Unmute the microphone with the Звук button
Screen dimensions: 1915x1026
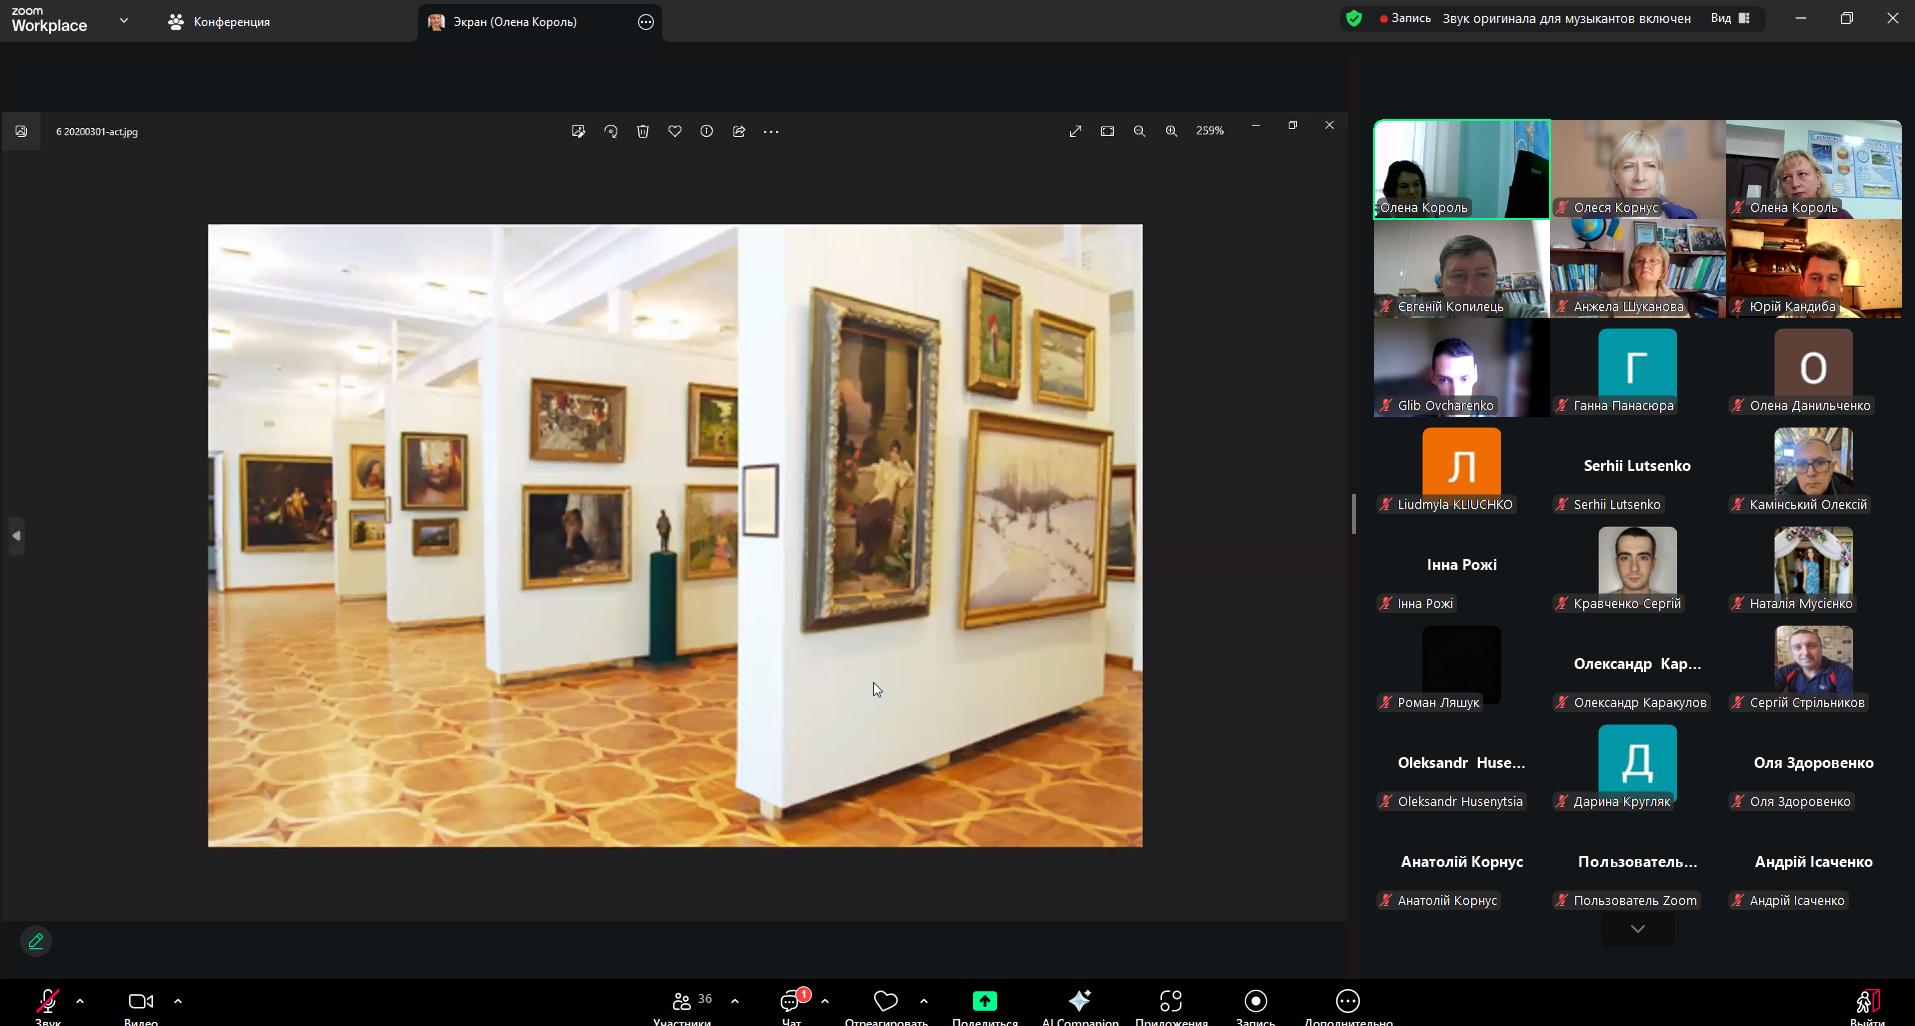(47, 1003)
